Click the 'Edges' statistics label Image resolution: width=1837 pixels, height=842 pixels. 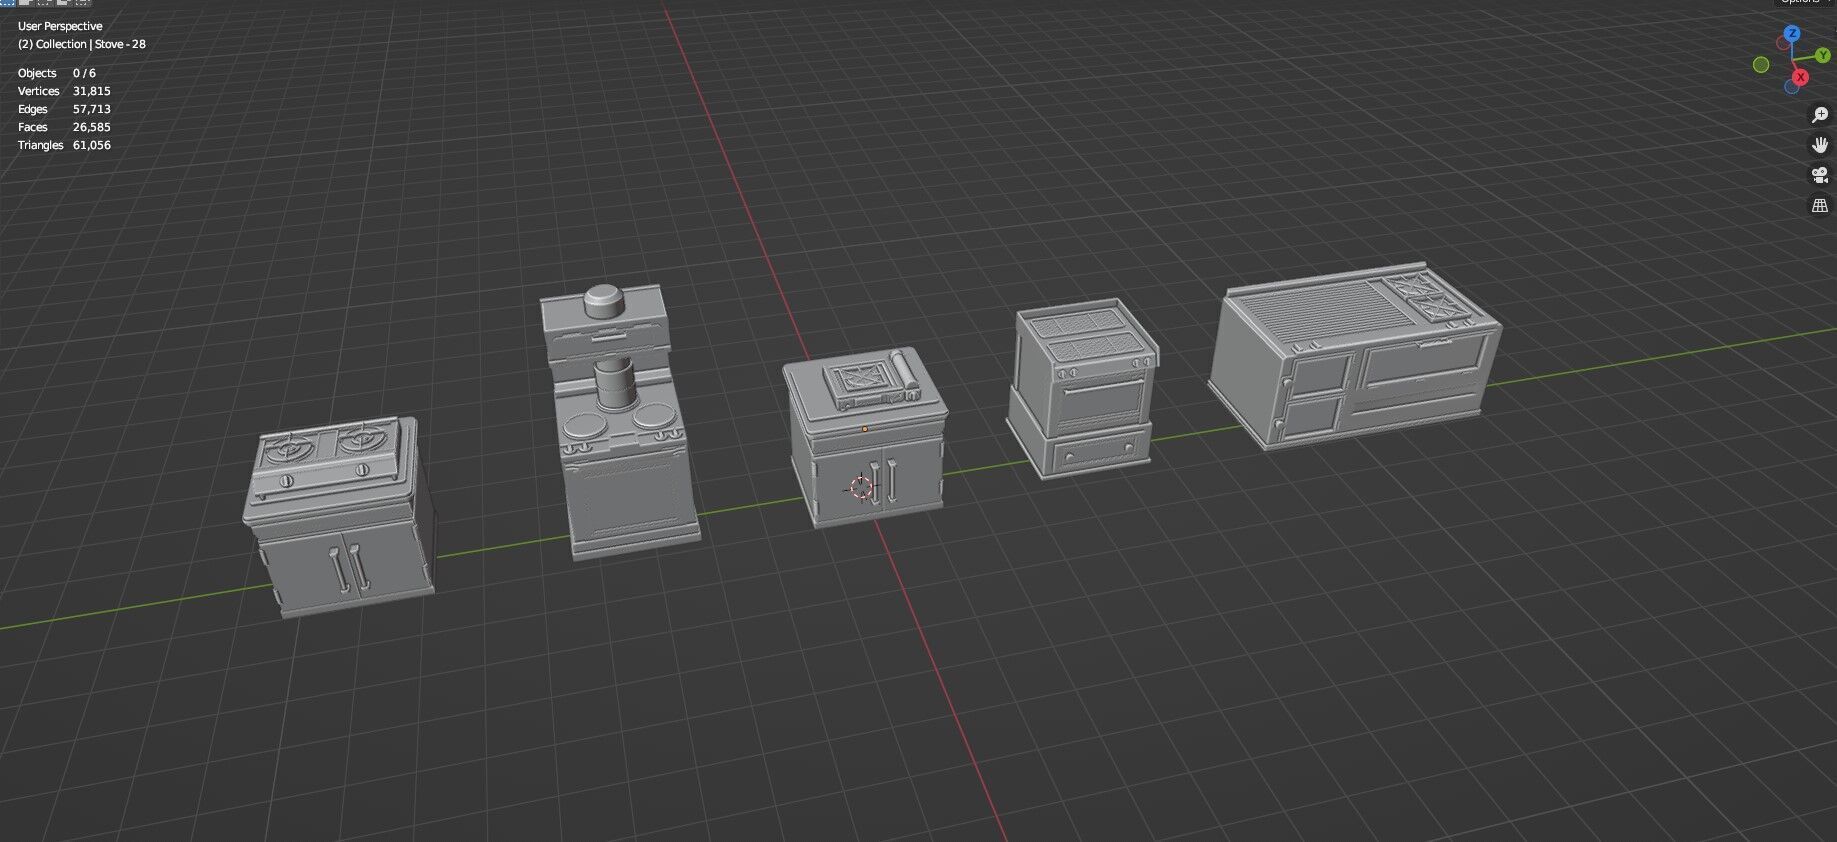pyautogui.click(x=32, y=109)
